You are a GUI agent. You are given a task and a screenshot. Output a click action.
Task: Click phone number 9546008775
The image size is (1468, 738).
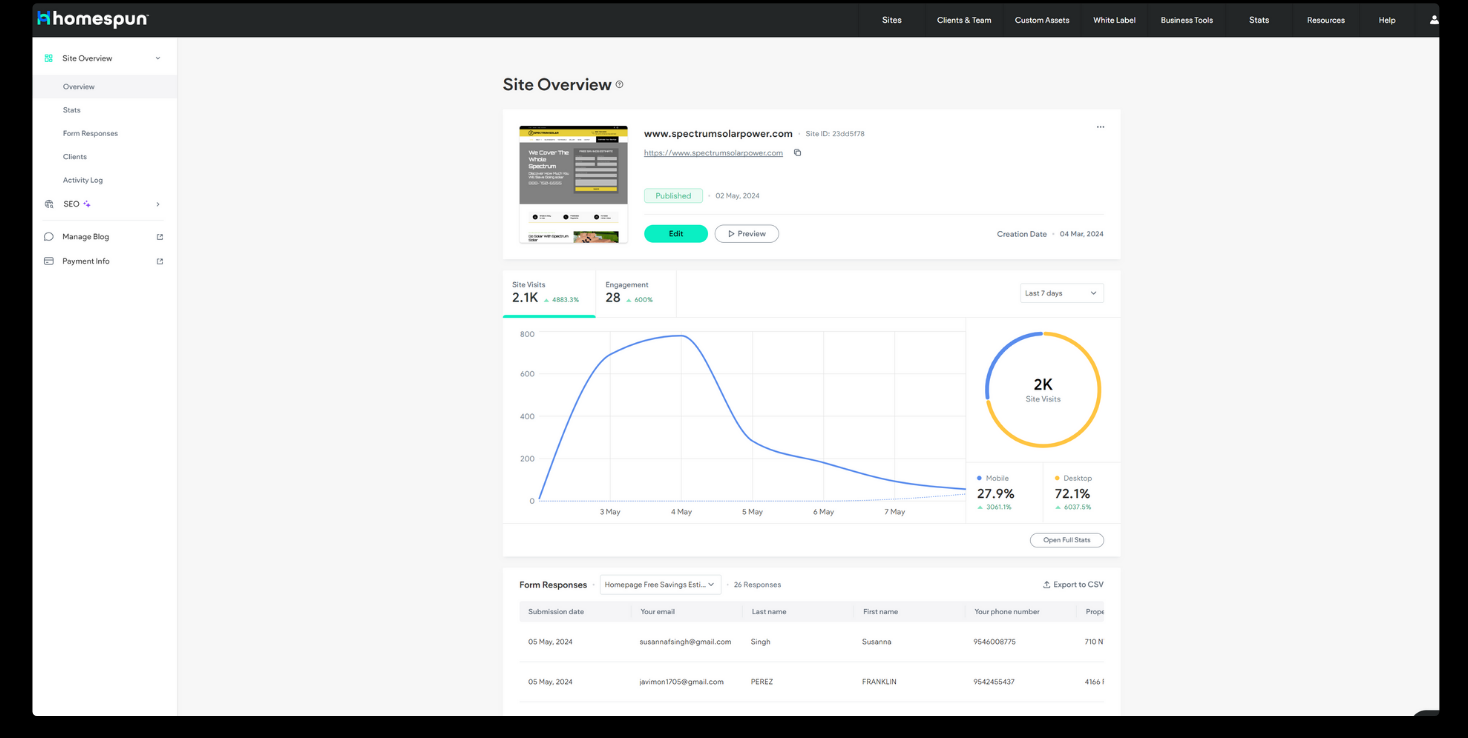pyautogui.click(x=994, y=642)
